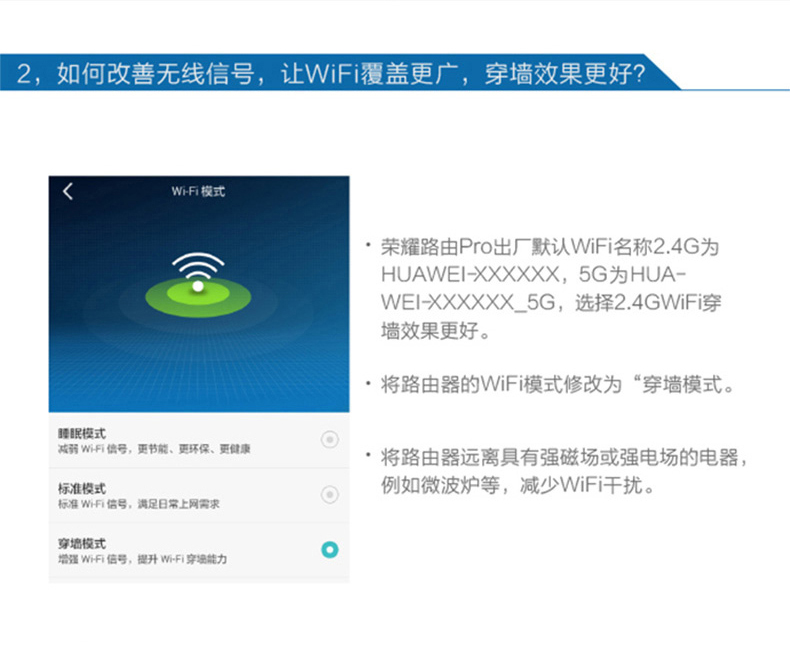The height and width of the screenshot is (645, 790).
Task: Click the green coverage circle graphic
Action: coord(198,297)
